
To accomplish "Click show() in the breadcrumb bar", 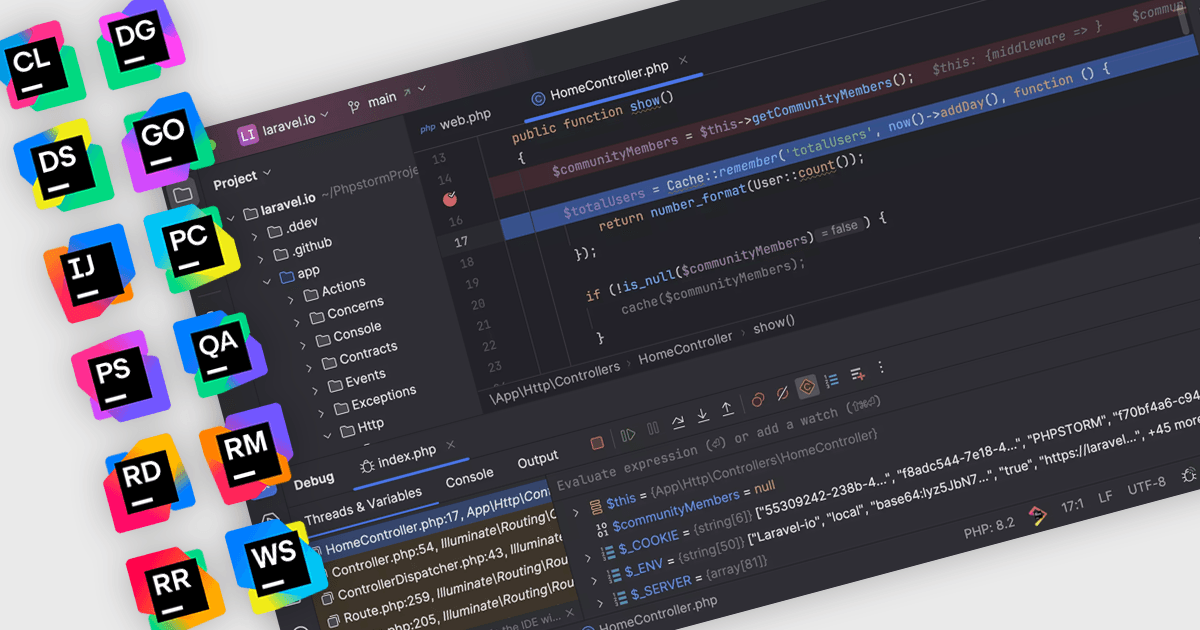I will pos(774,325).
